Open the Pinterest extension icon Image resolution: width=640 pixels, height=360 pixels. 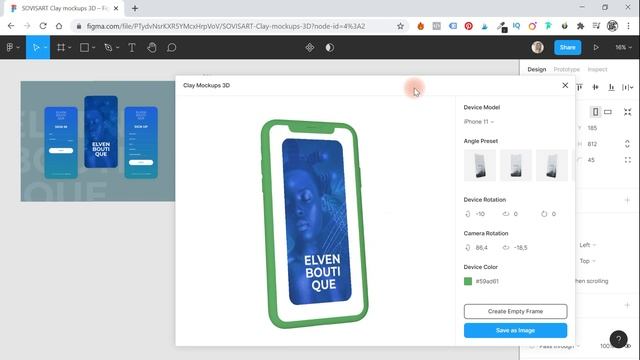[469, 26]
